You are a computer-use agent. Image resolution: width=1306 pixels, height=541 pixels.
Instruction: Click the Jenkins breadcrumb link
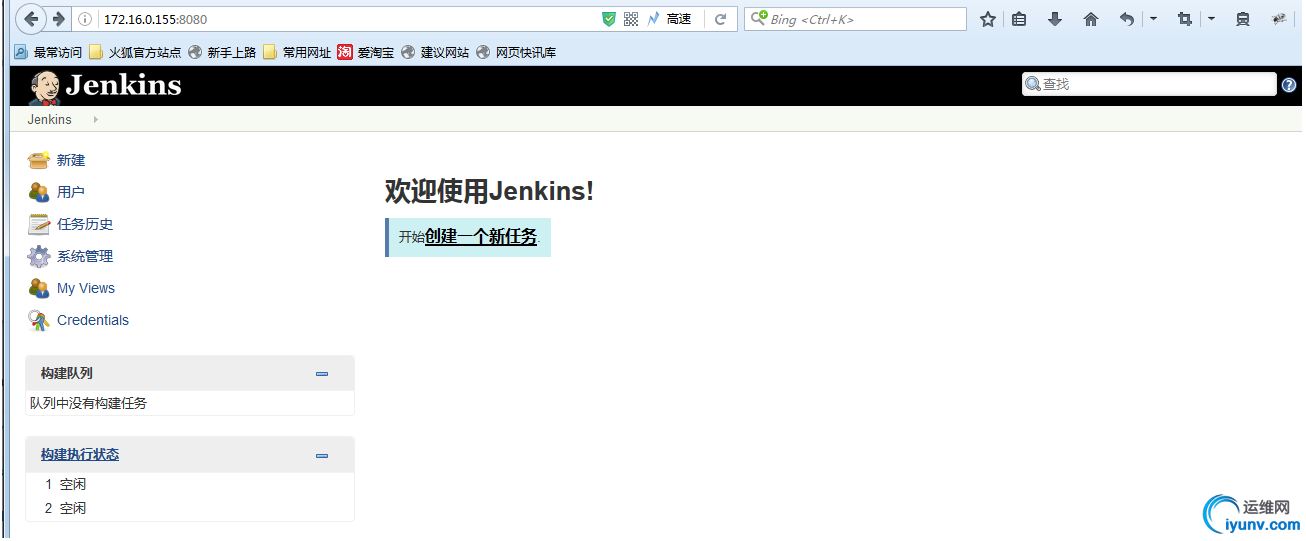50,119
